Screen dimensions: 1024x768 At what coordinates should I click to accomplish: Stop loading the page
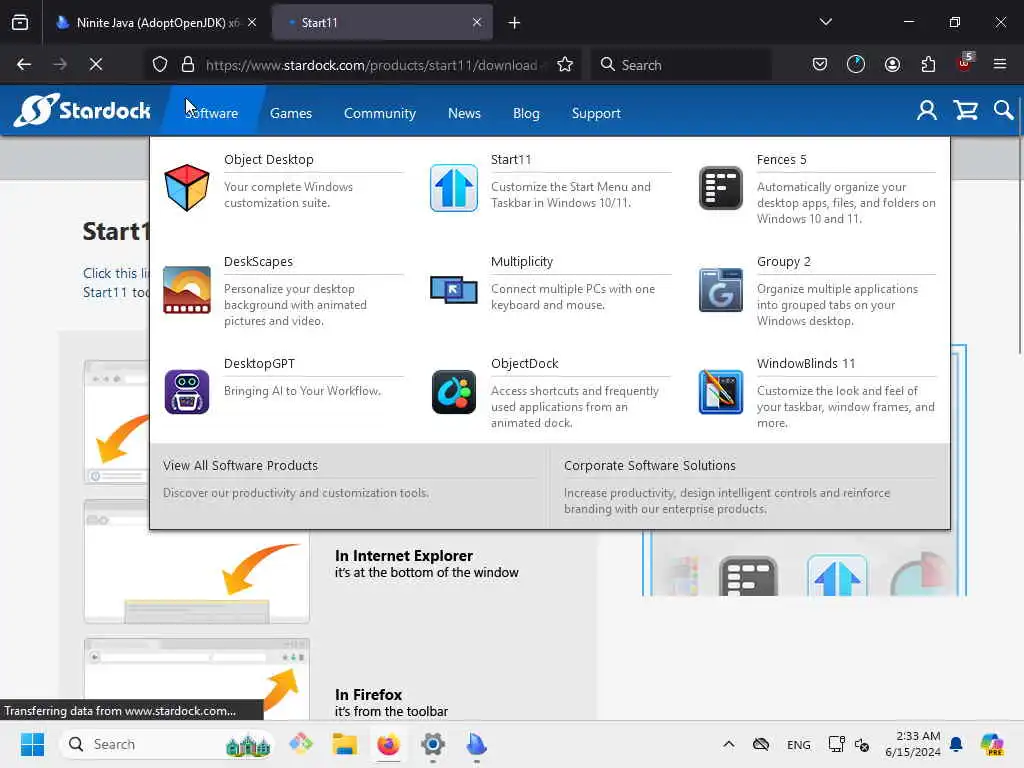click(96, 64)
